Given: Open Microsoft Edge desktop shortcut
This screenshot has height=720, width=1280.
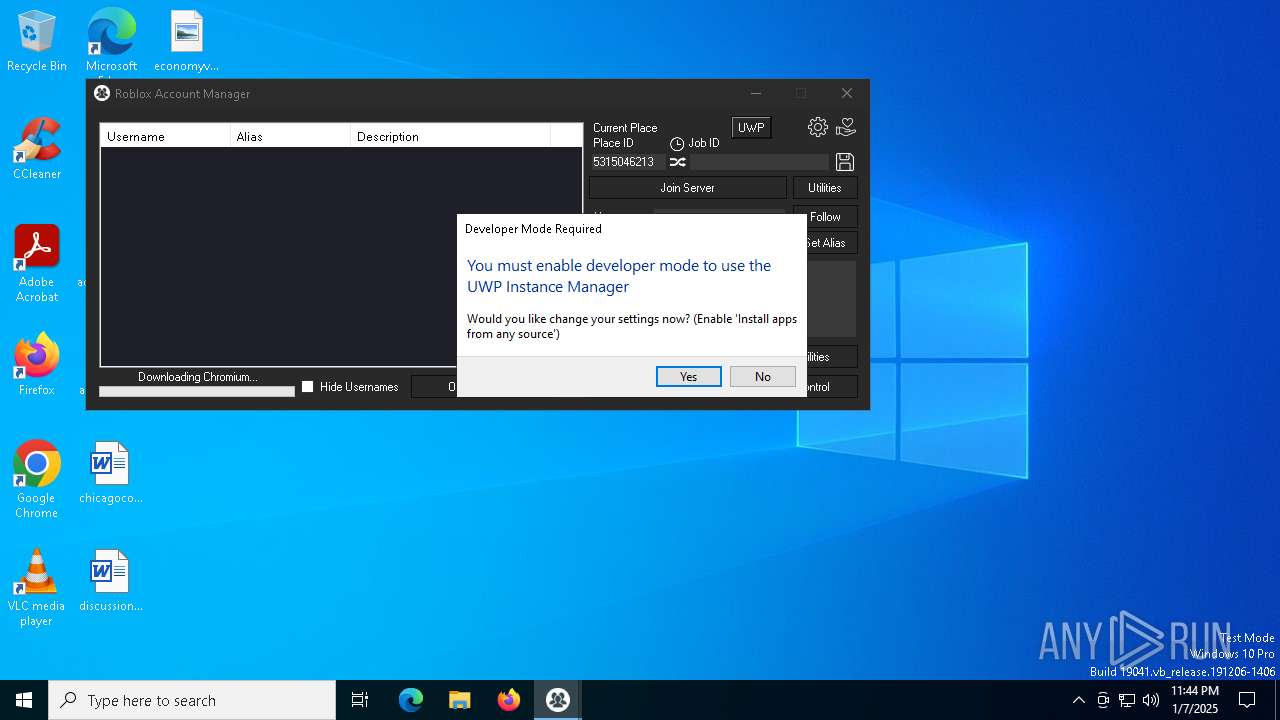Looking at the screenshot, I should tap(111, 41).
